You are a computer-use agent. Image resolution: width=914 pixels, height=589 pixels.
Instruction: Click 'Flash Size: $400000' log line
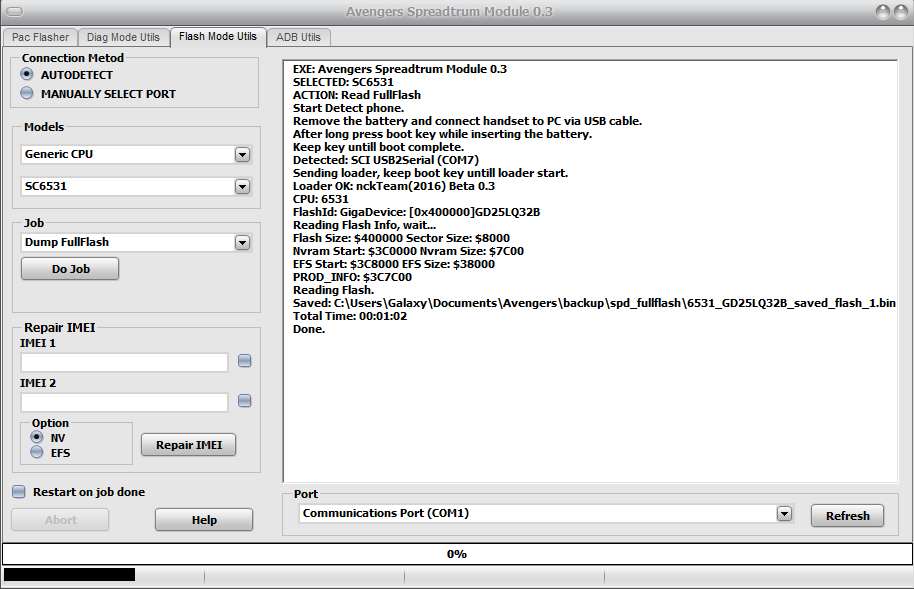coord(401,238)
